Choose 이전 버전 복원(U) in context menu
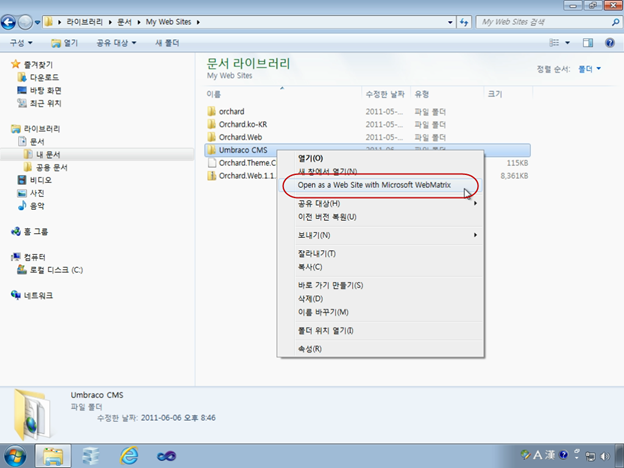This screenshot has width=624, height=468. pos(381,217)
